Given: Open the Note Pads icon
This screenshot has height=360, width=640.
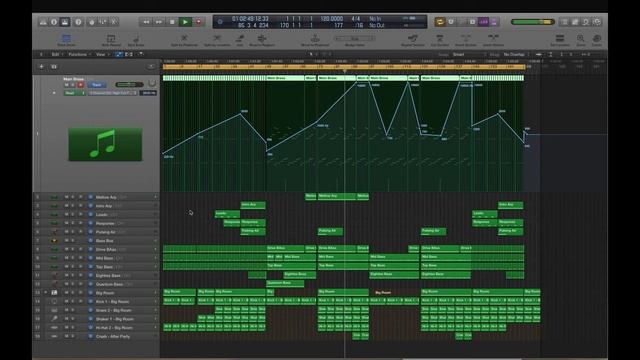Looking at the screenshot, I should [x=575, y=22].
